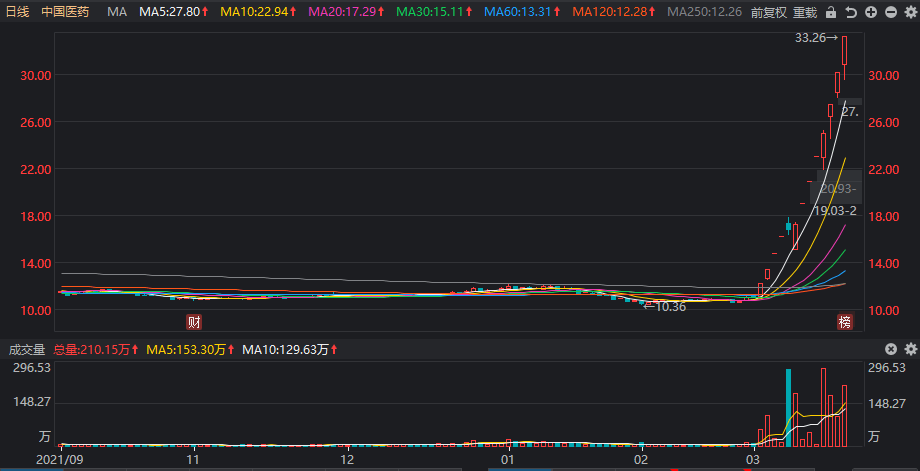
Task: Toggle the MA10:22.94 average line
Action: (258, 12)
